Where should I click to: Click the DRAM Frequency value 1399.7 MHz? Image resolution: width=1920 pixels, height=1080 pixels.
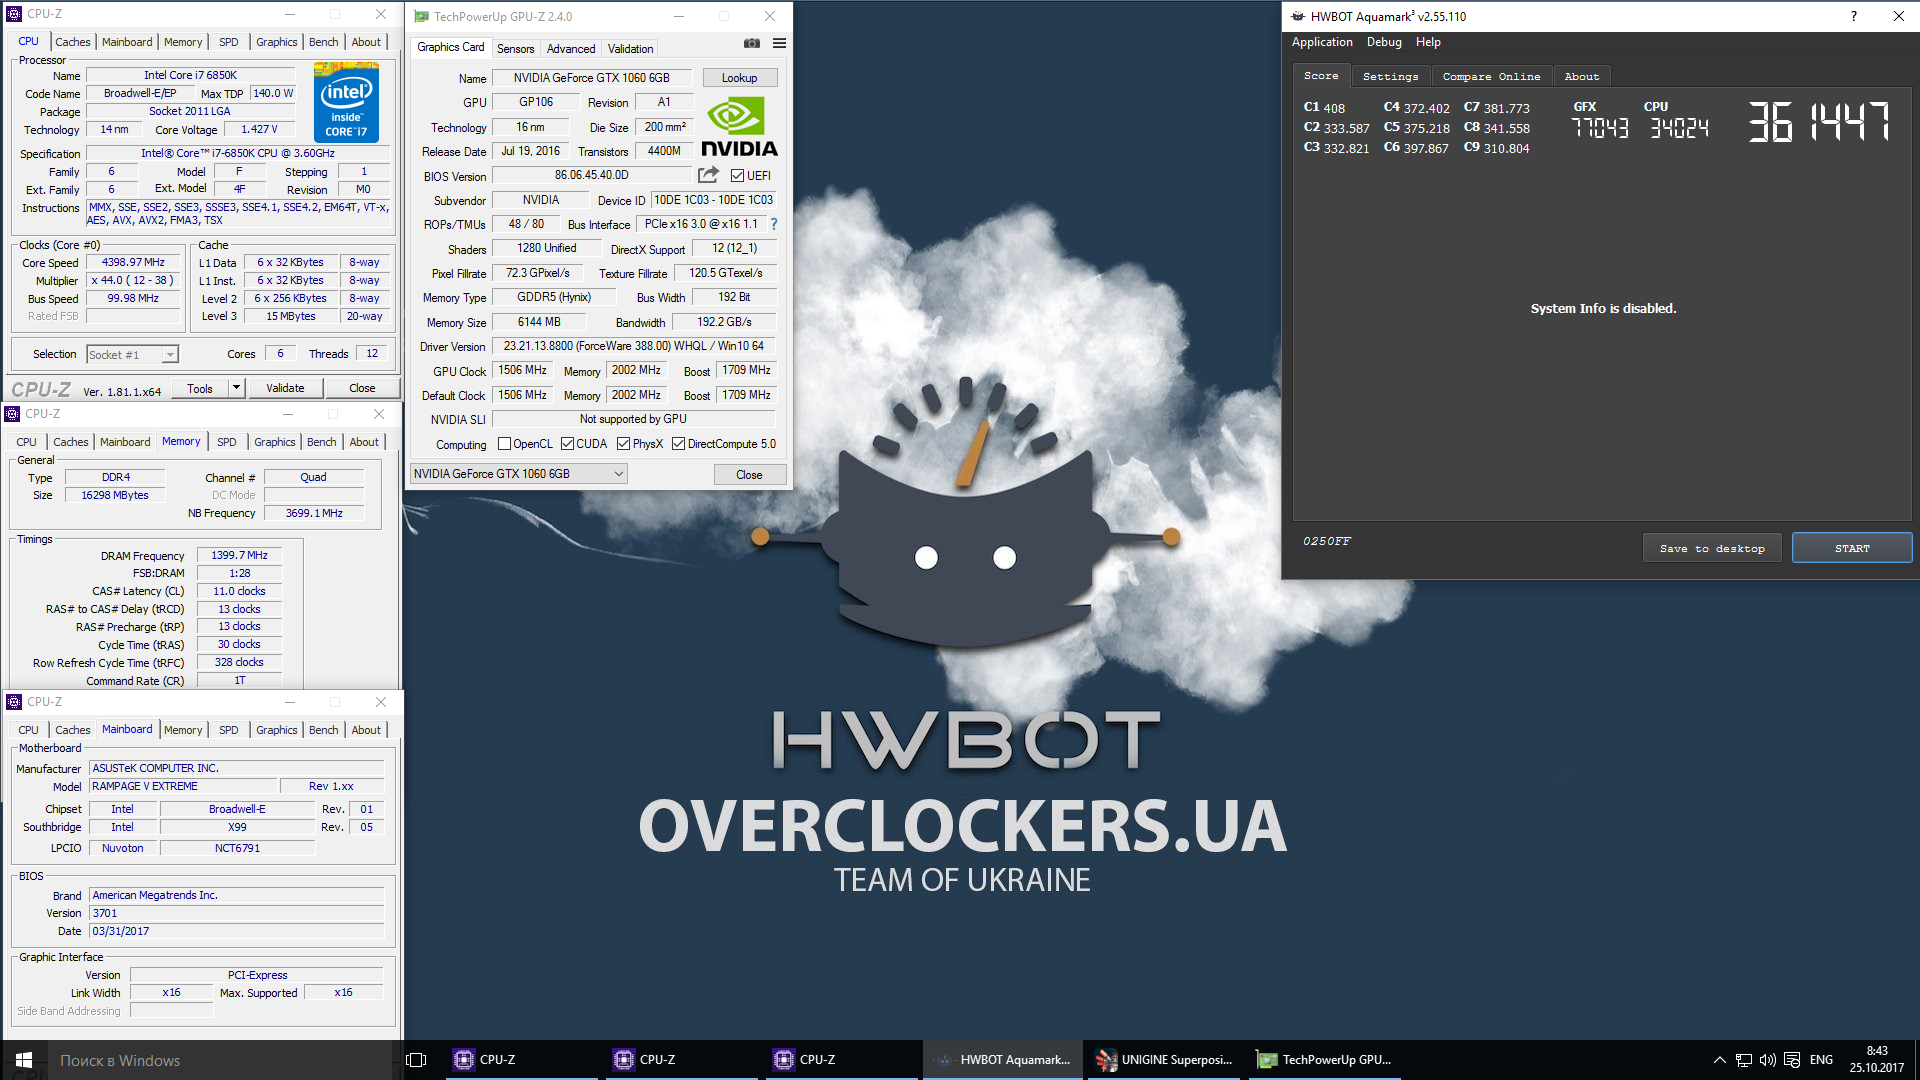tap(239, 555)
